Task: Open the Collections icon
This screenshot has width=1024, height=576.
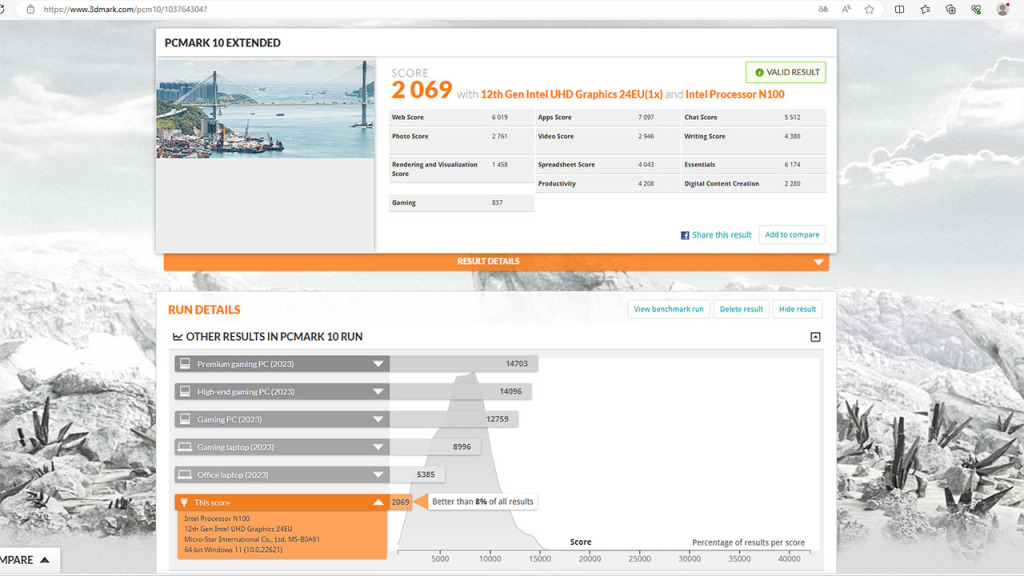Action: 951,9
